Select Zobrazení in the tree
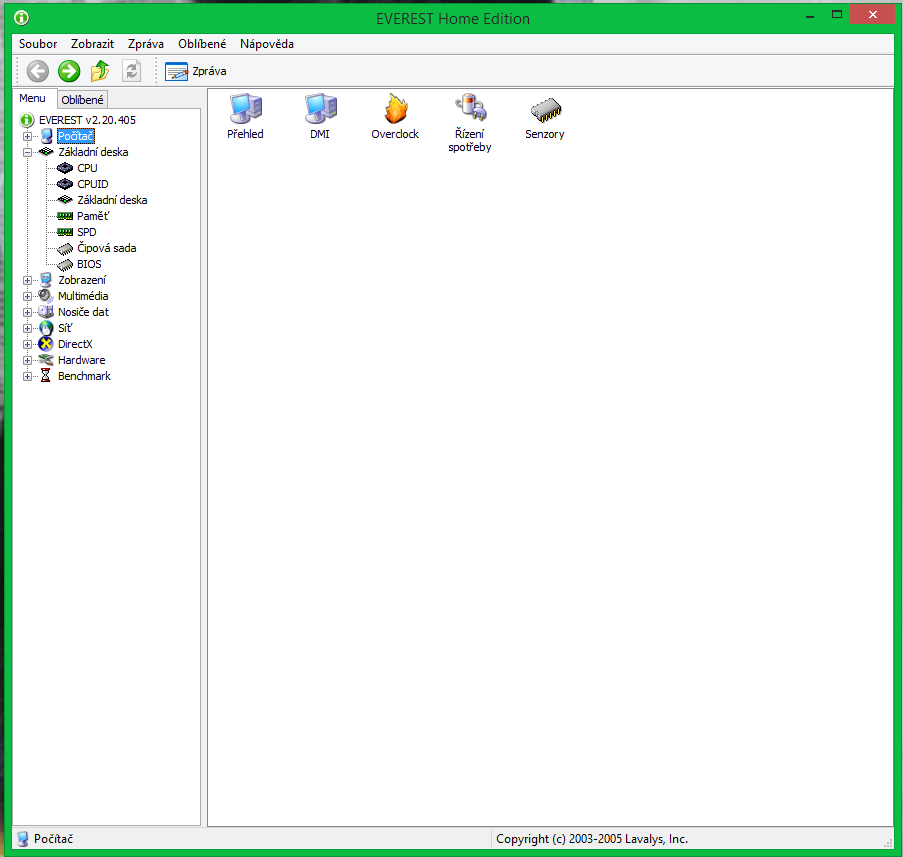The width and height of the screenshot is (903, 857). 82,280
